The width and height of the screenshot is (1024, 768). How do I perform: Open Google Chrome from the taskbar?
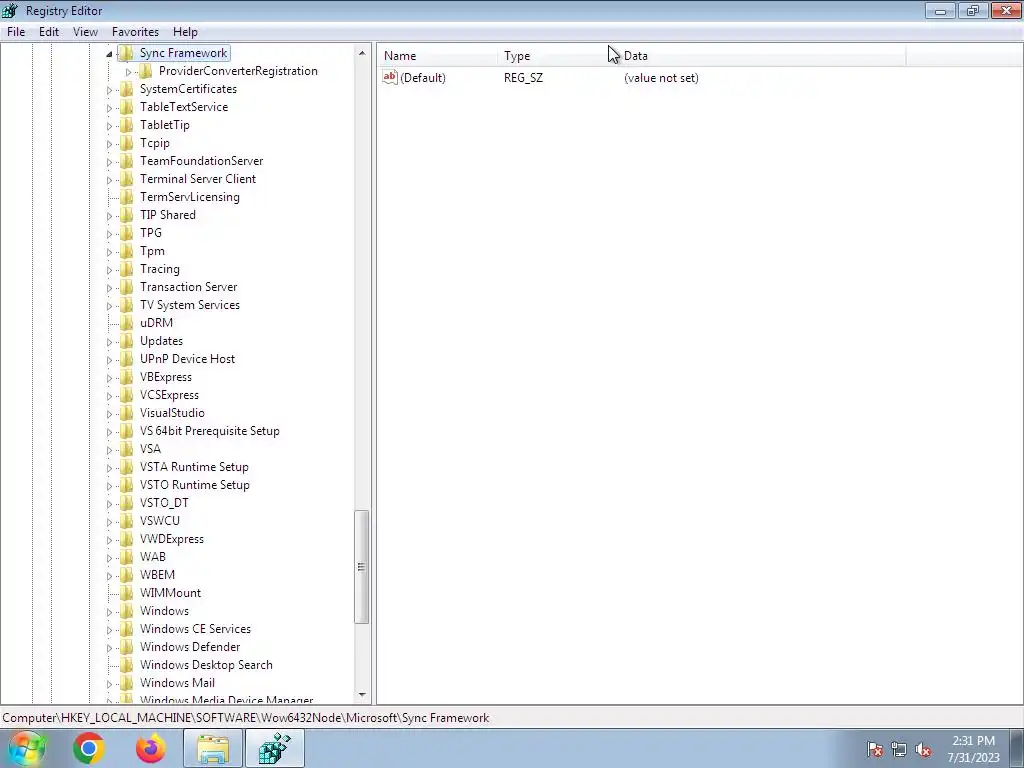pos(89,748)
